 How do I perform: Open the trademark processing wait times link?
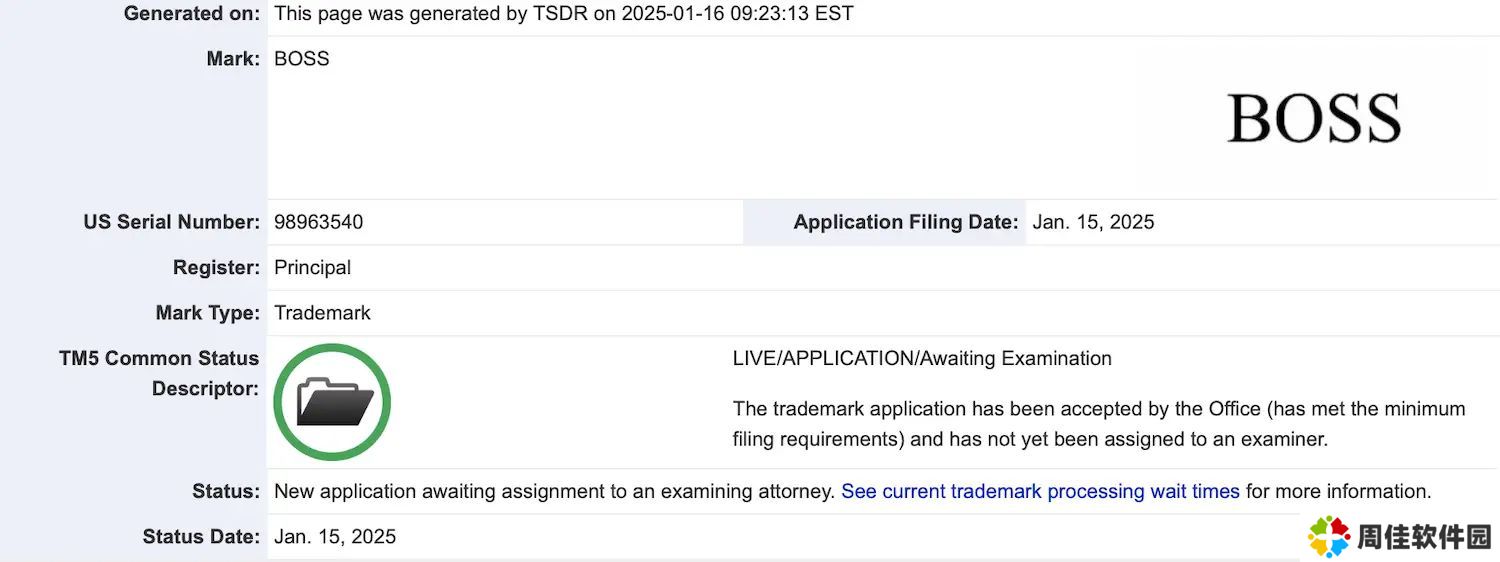(x=1040, y=491)
